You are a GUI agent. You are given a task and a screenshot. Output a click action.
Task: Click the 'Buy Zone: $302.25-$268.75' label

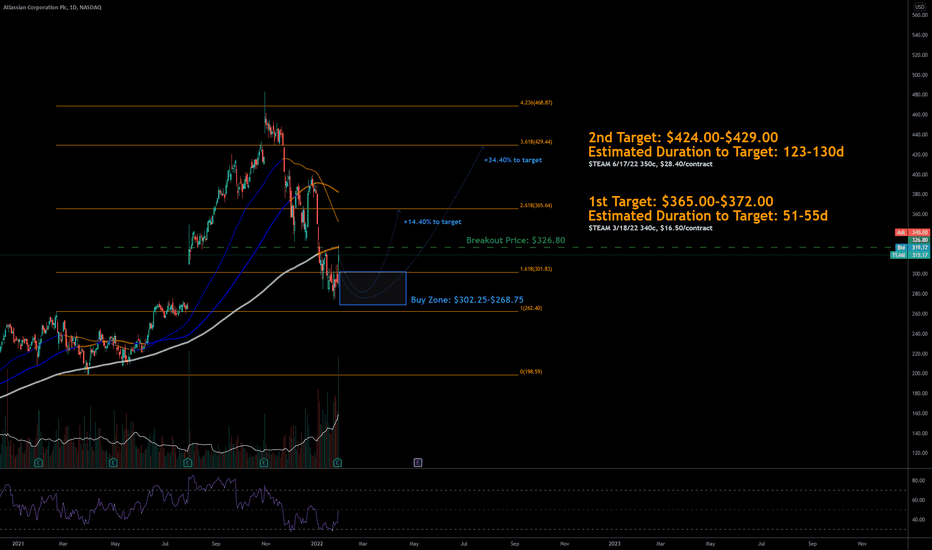(467, 300)
